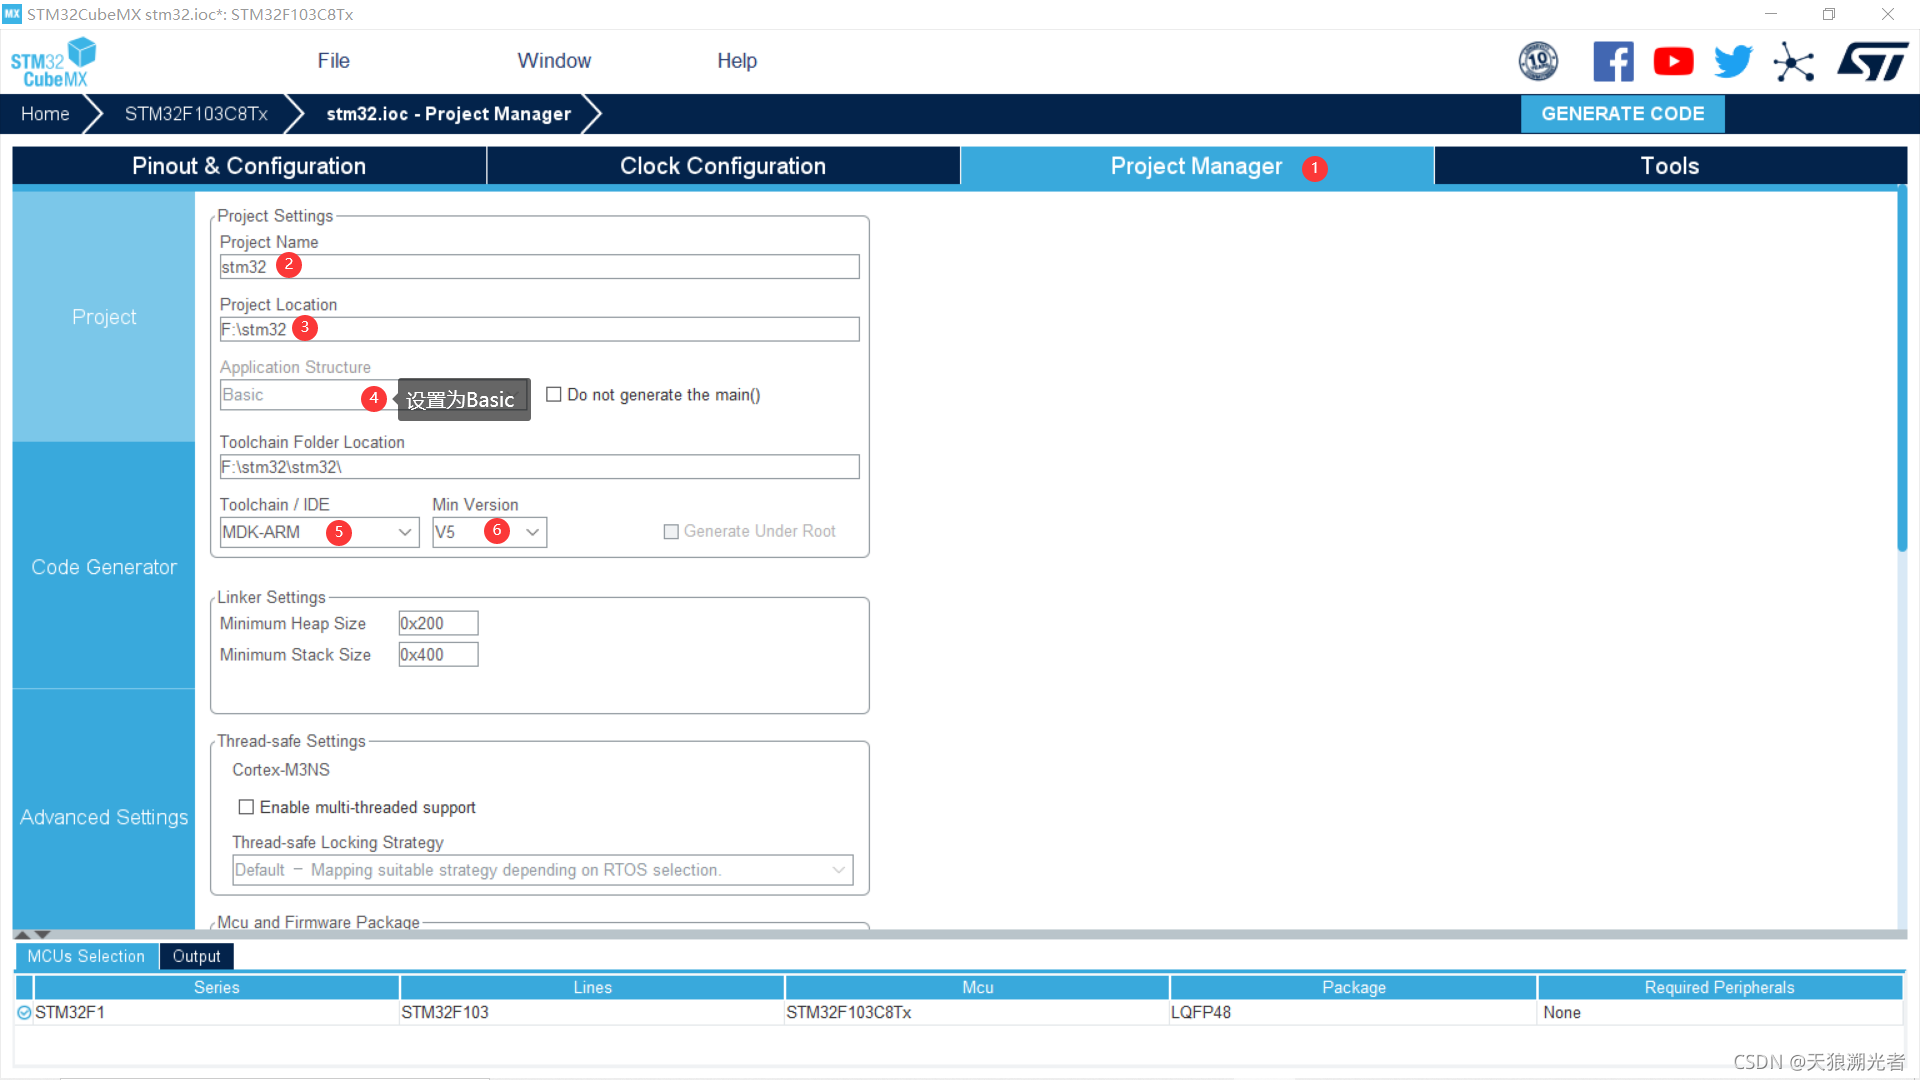Open the Twitter bird icon
The height and width of the screenshot is (1080, 1920).
1733,62
